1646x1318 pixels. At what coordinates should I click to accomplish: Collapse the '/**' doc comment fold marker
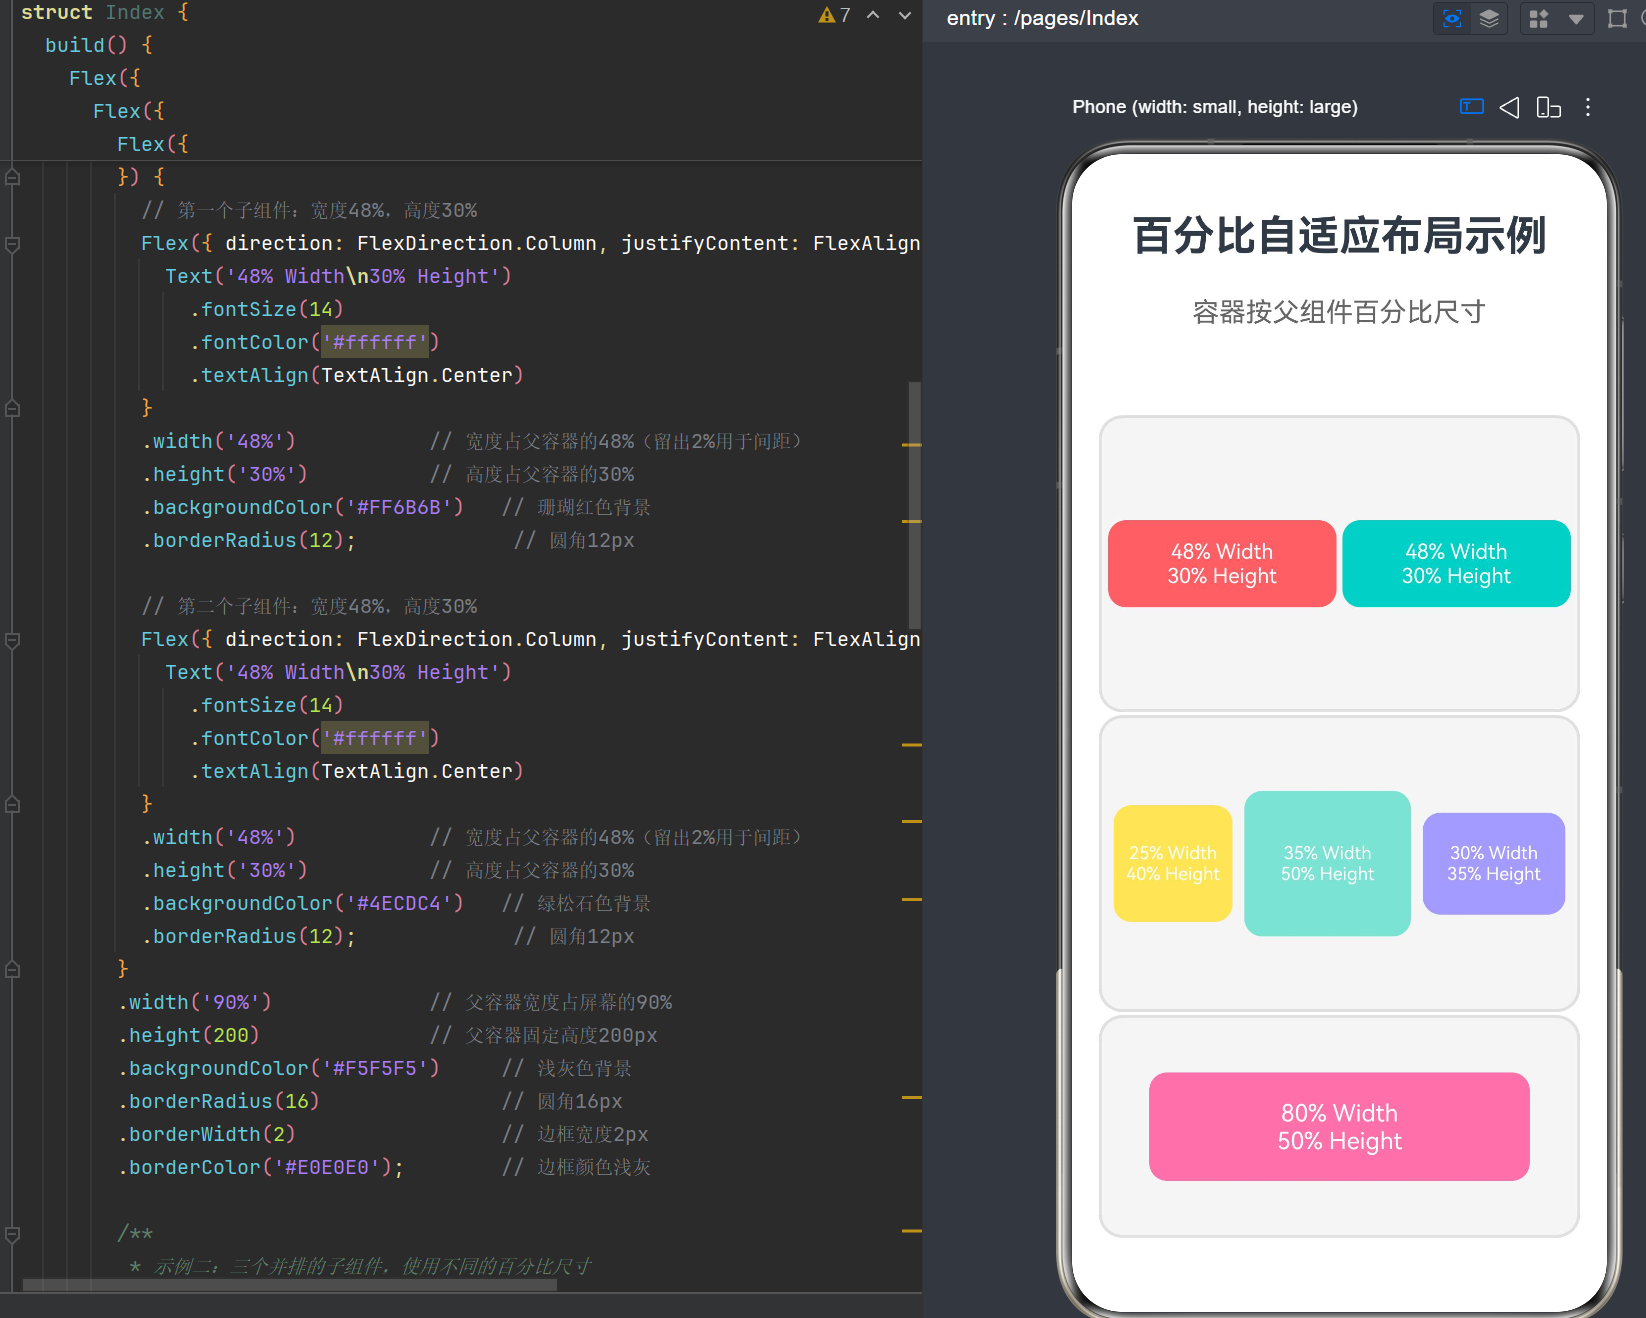12,1235
